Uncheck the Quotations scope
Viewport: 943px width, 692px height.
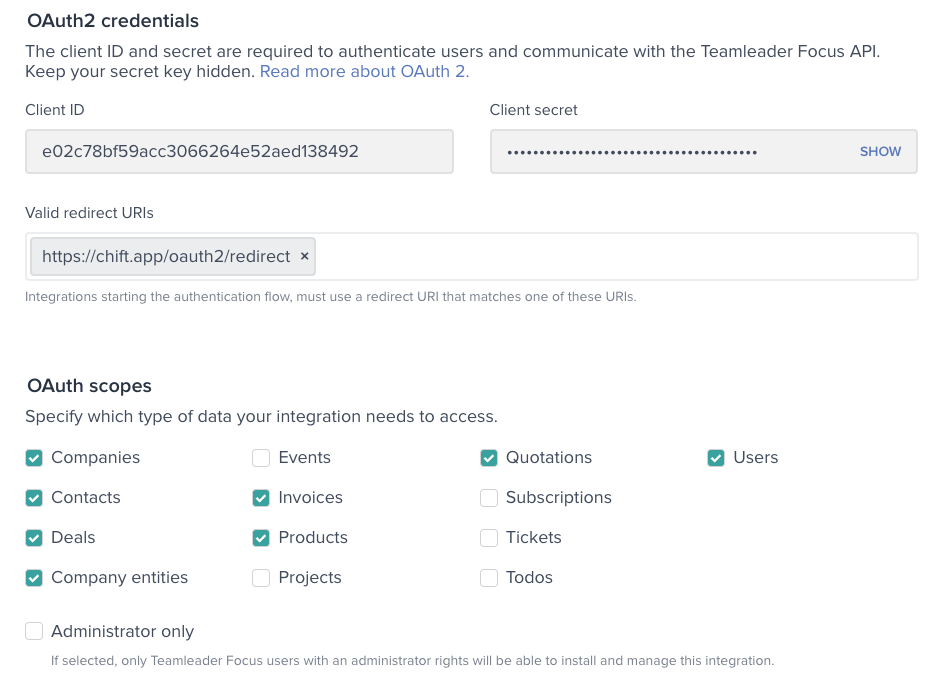(x=489, y=458)
